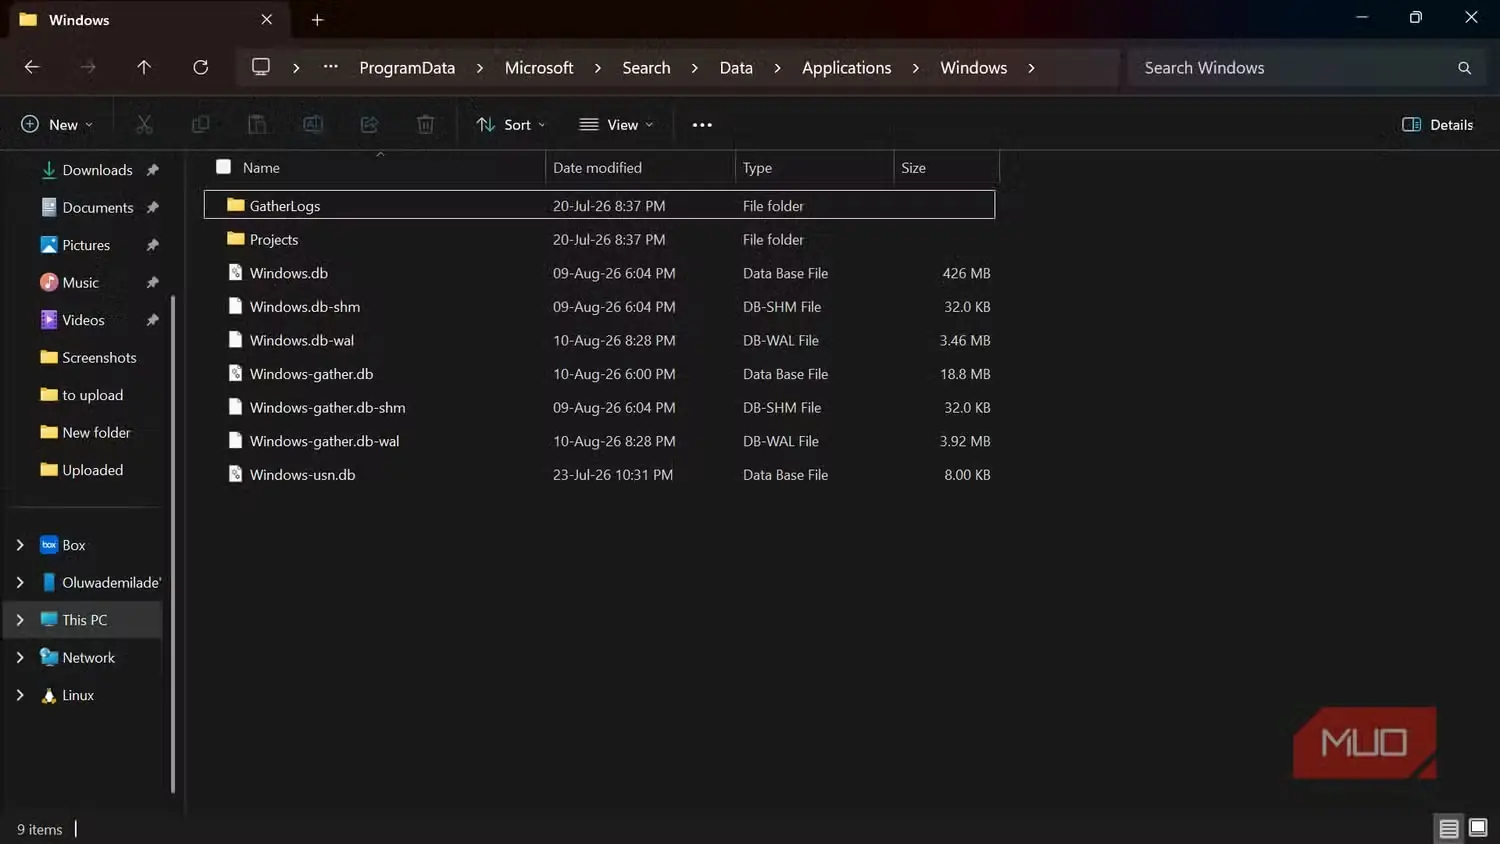
Task: Switch to large thumbnails view in status bar
Action: pyautogui.click(x=1478, y=828)
